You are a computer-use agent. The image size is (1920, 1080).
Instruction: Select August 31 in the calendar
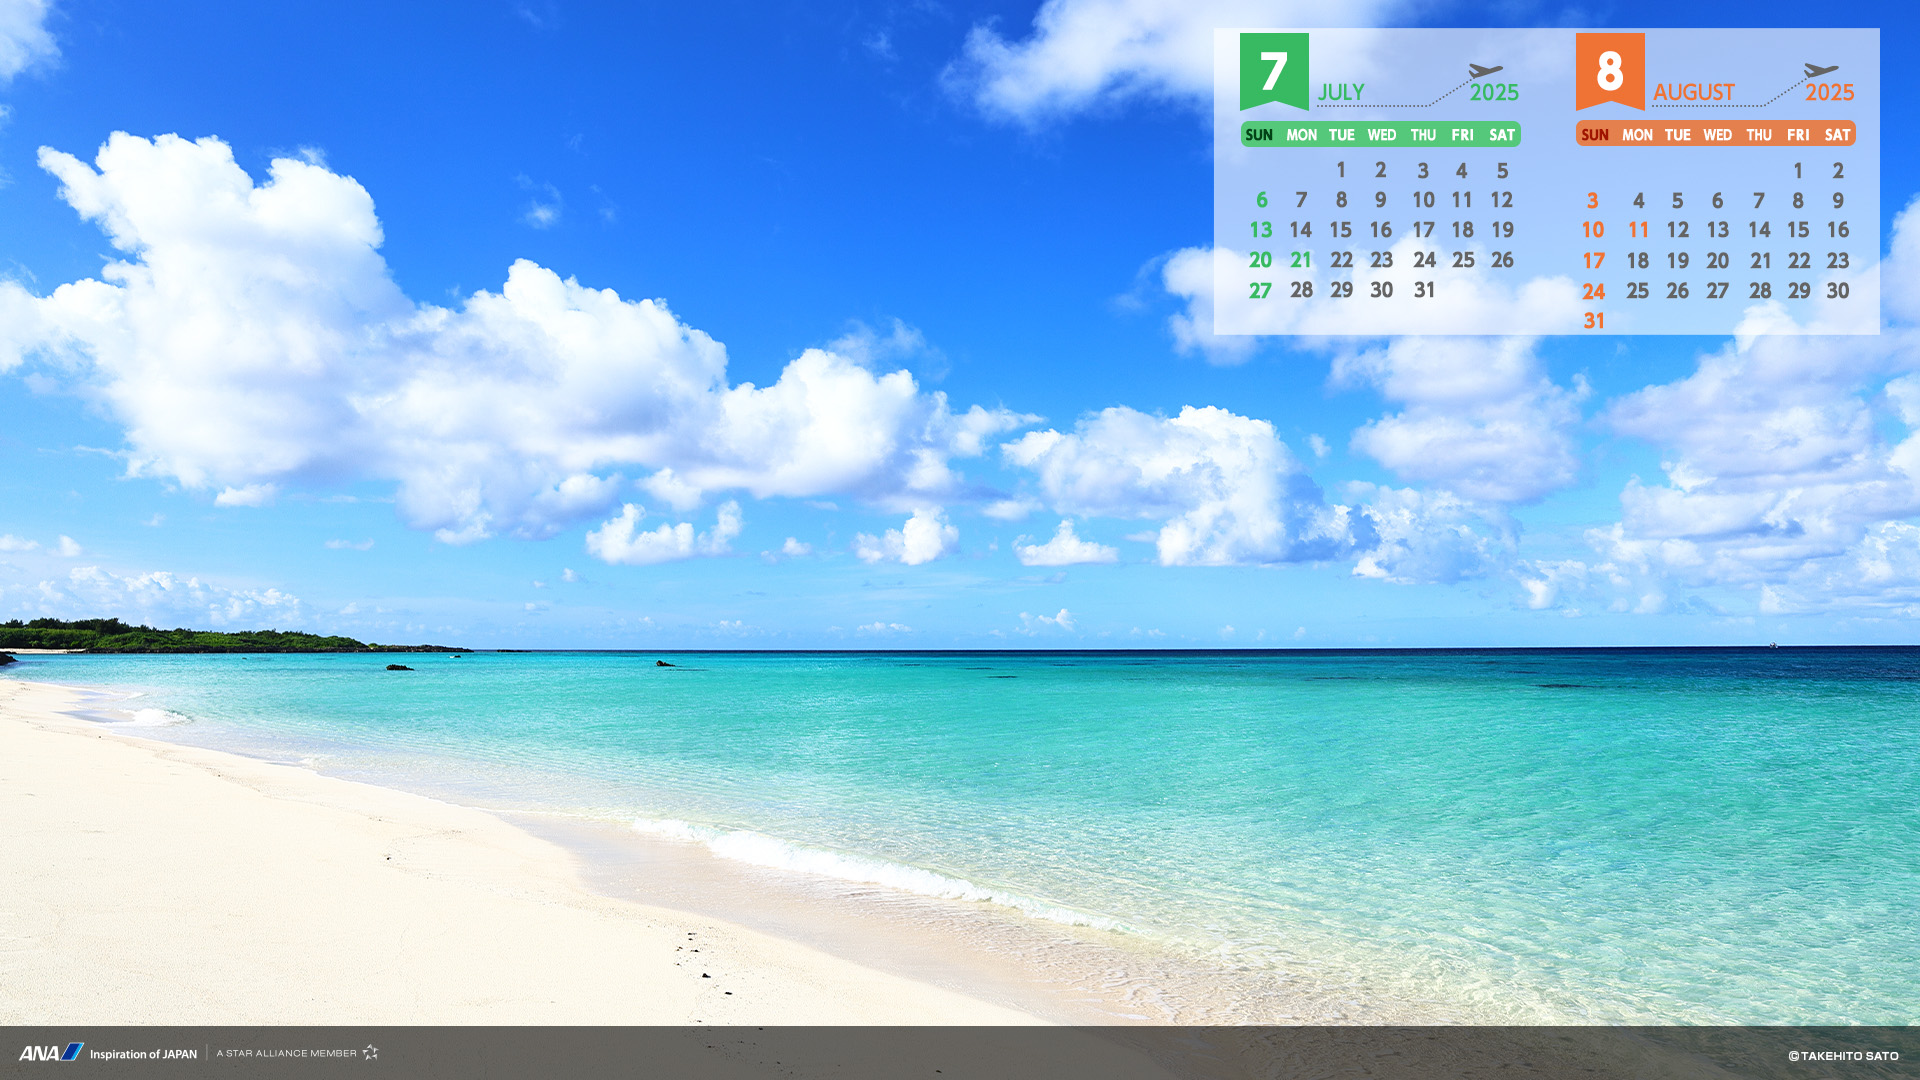point(1593,321)
